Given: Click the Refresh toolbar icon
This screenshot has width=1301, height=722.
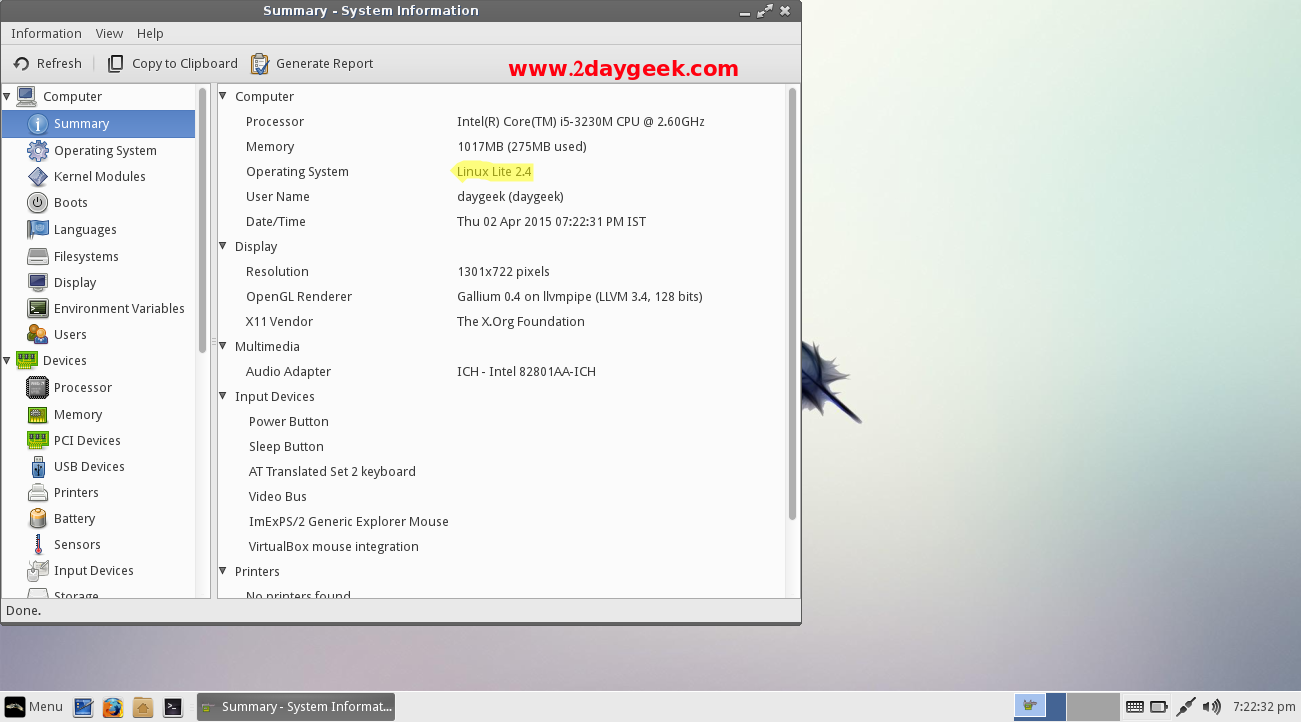Looking at the screenshot, I should [x=21, y=64].
